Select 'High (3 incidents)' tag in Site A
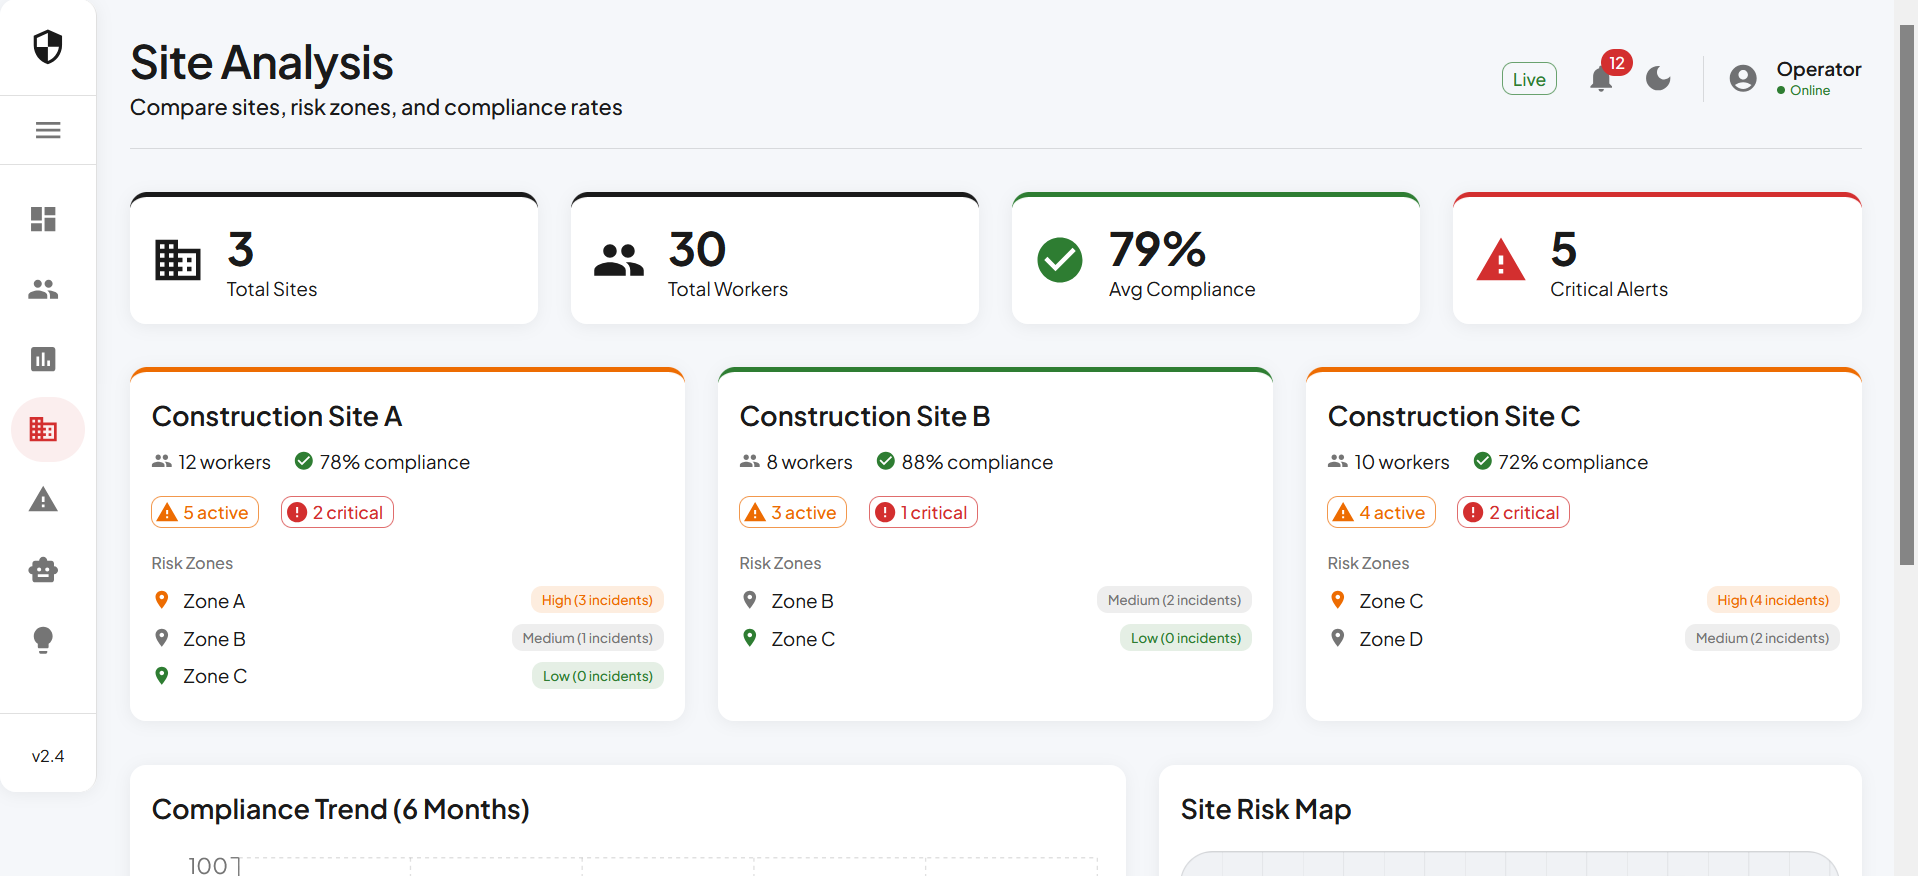Screen dimensions: 1918x876 click(x=597, y=600)
